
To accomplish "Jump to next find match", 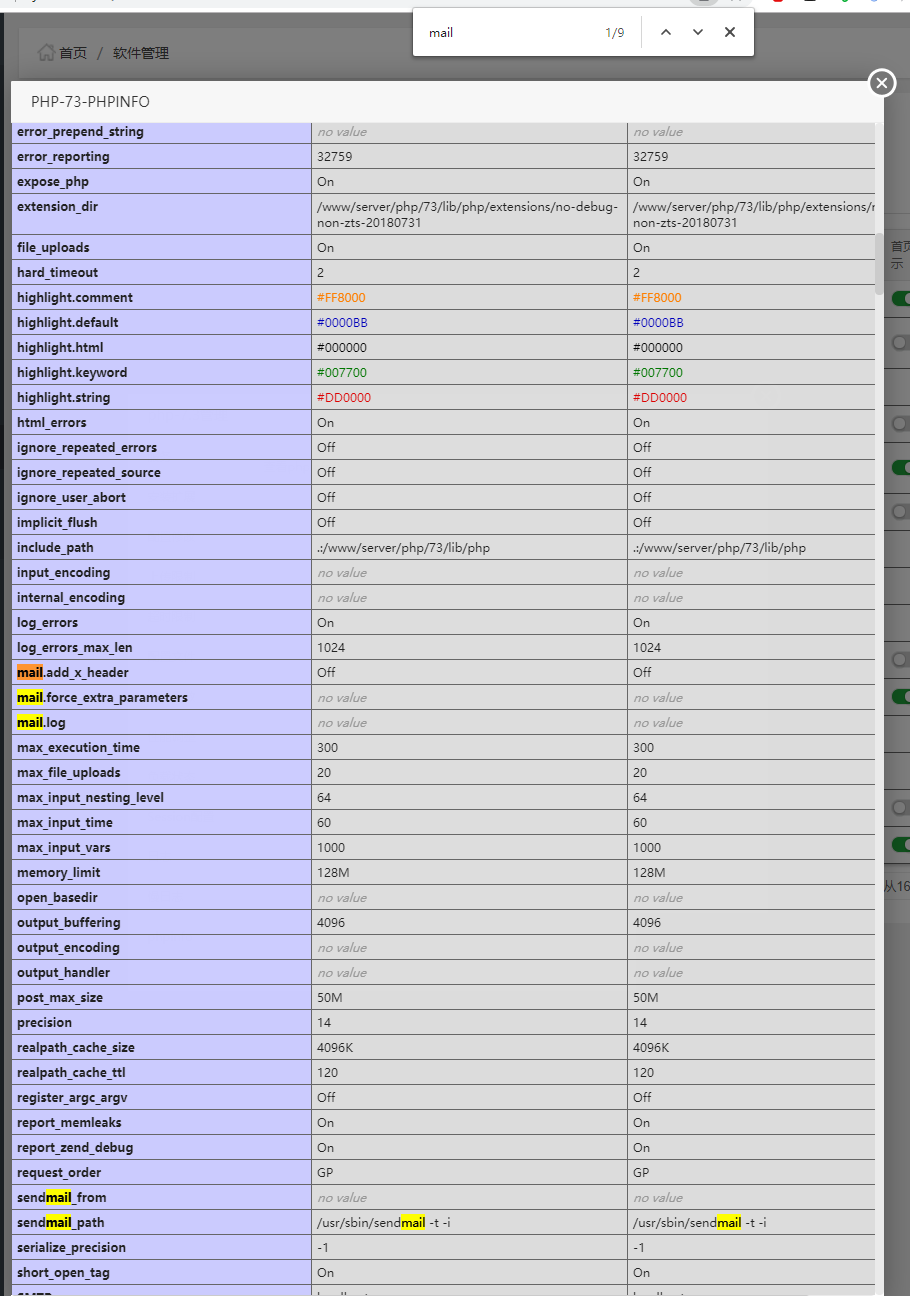I will click(698, 32).
